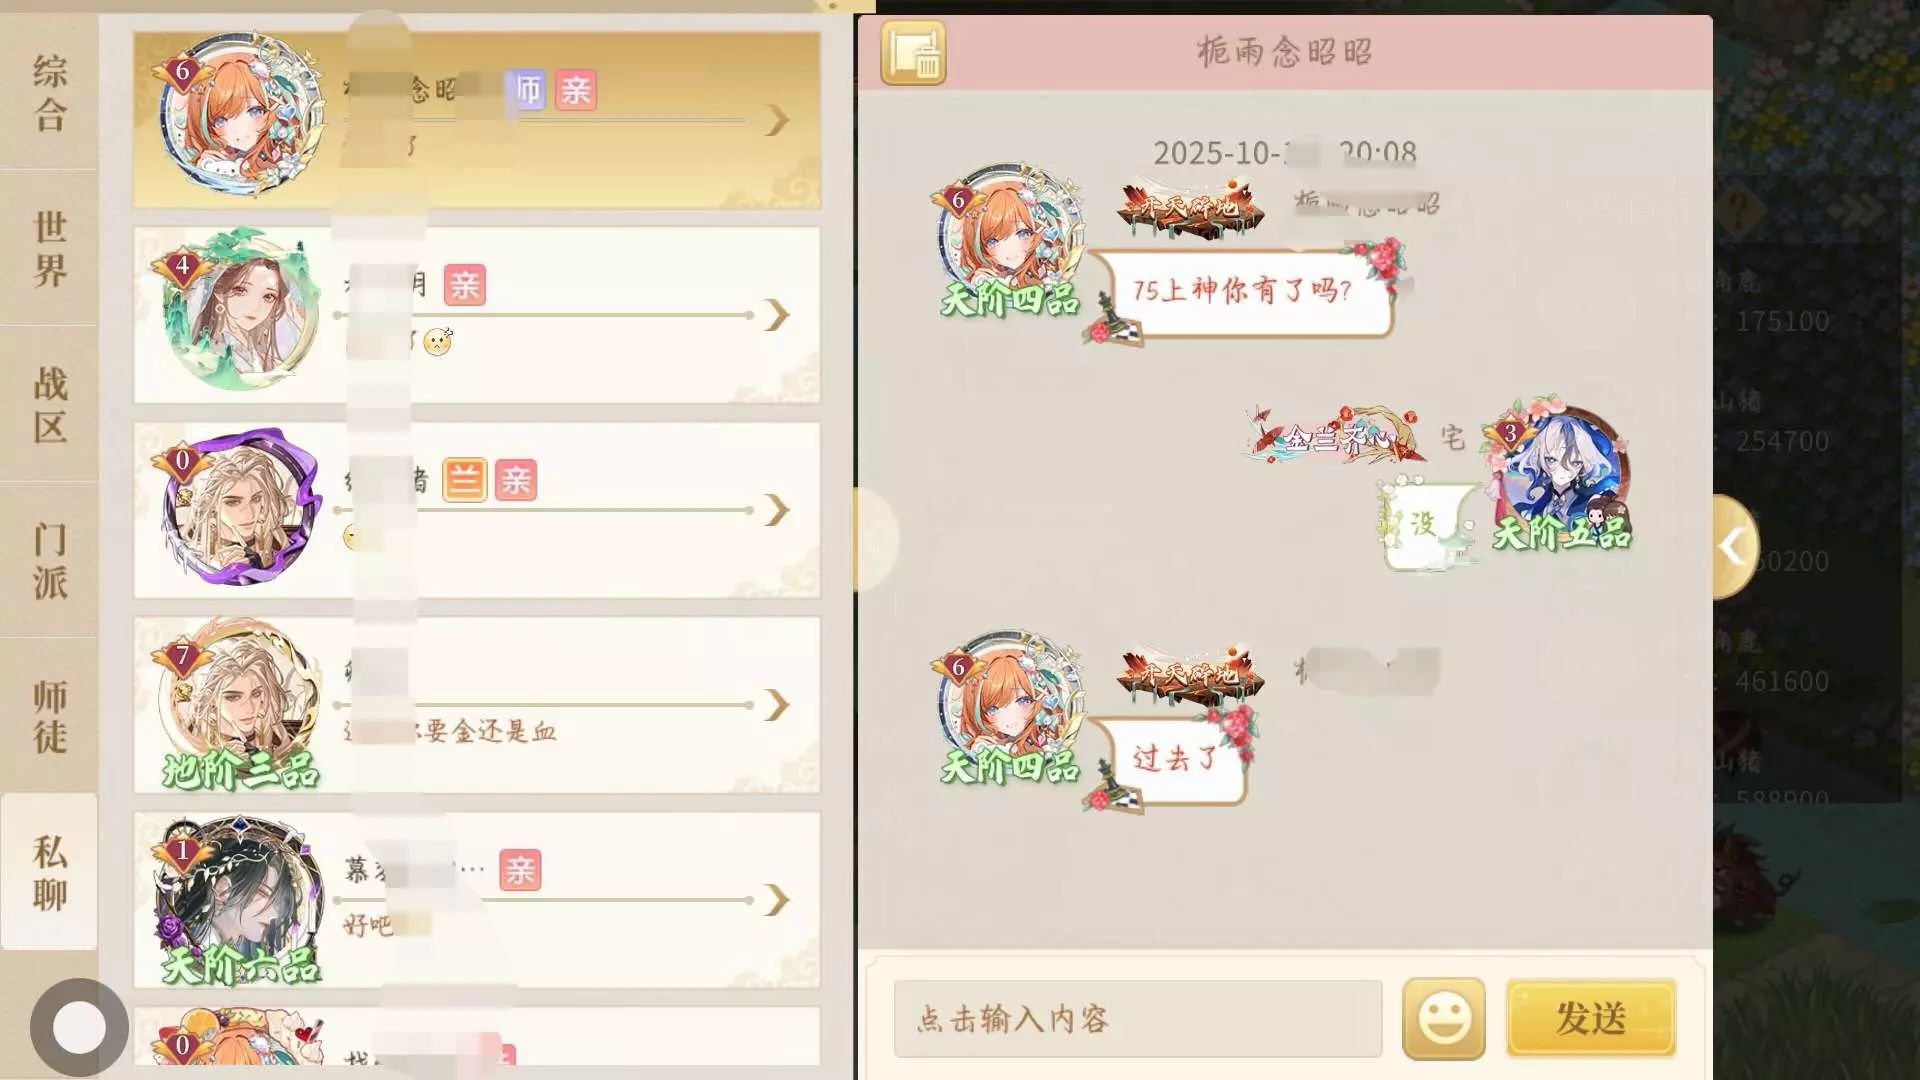Expand first contact chat with arrow
This screenshot has width=1920, height=1080.
778,120
